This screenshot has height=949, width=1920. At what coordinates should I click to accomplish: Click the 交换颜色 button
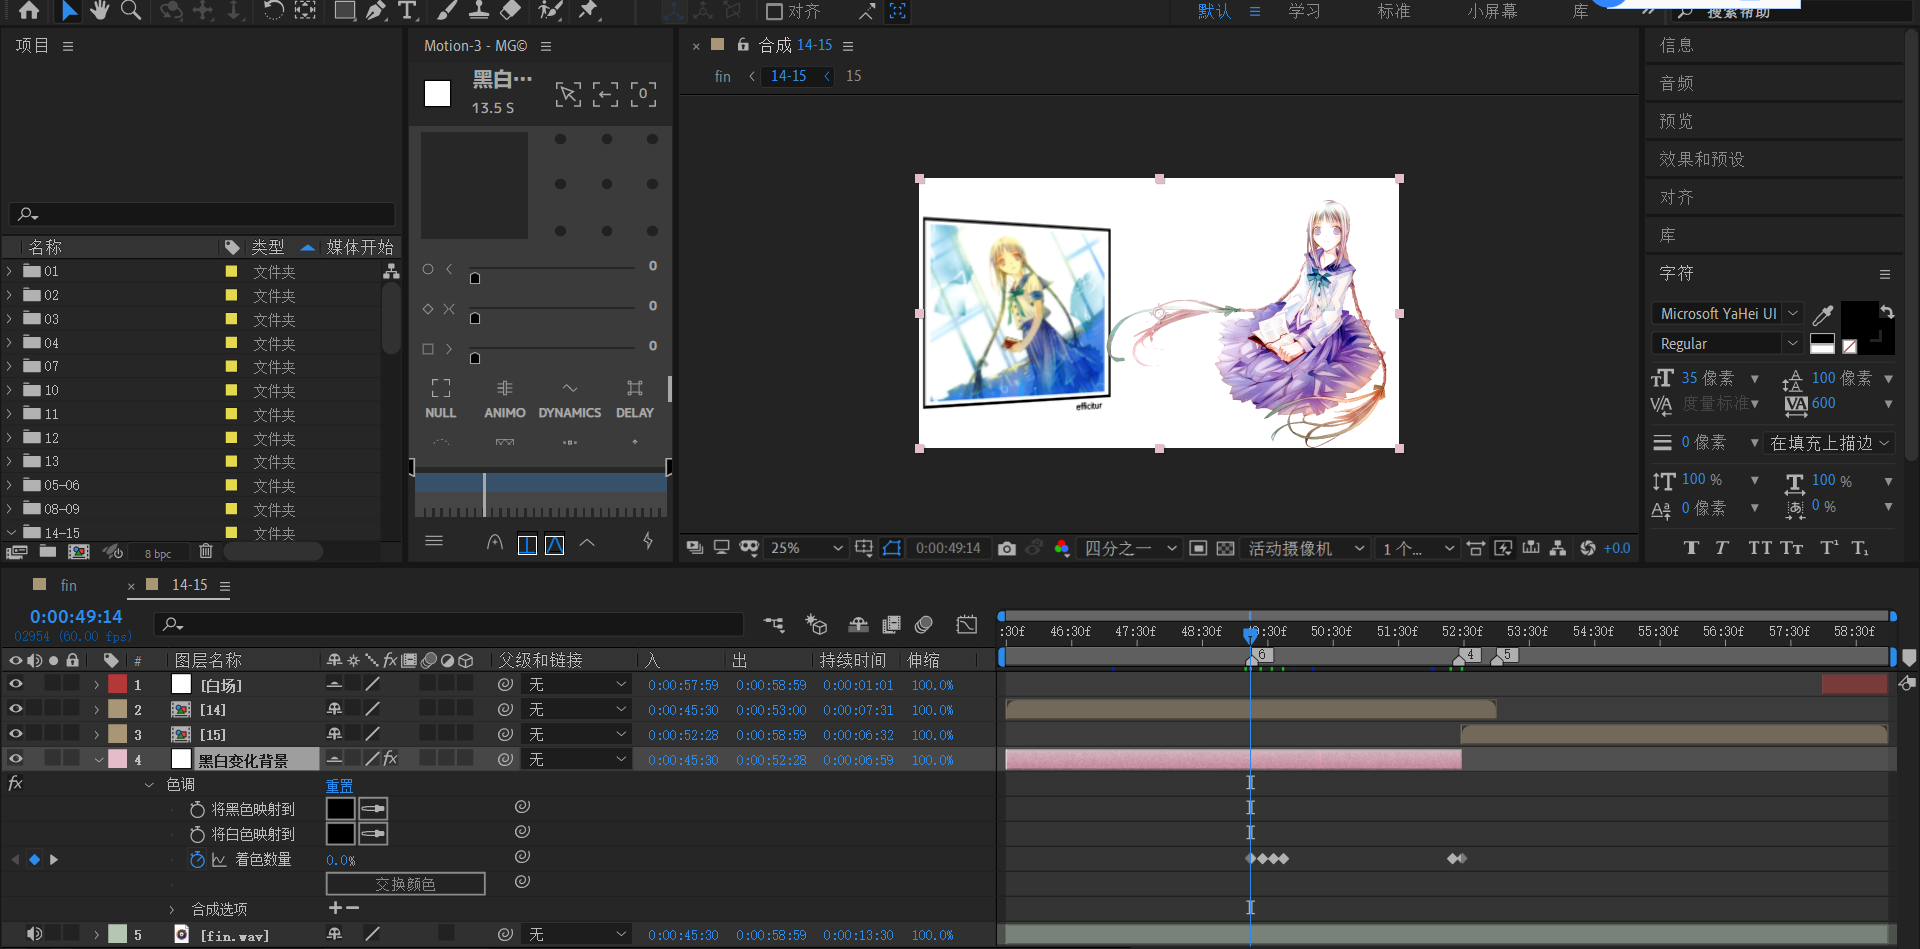405,884
